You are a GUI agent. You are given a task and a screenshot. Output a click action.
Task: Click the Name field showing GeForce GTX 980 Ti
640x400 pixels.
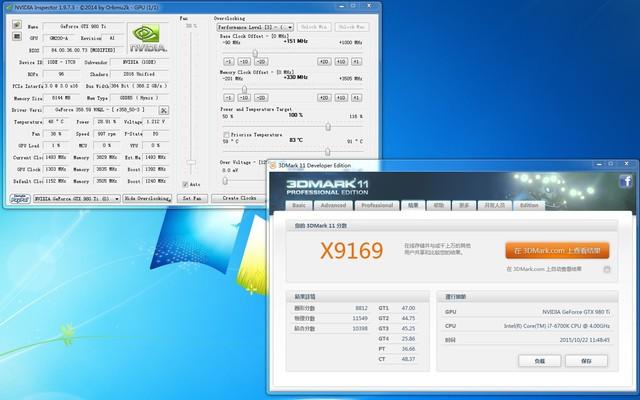(83, 27)
